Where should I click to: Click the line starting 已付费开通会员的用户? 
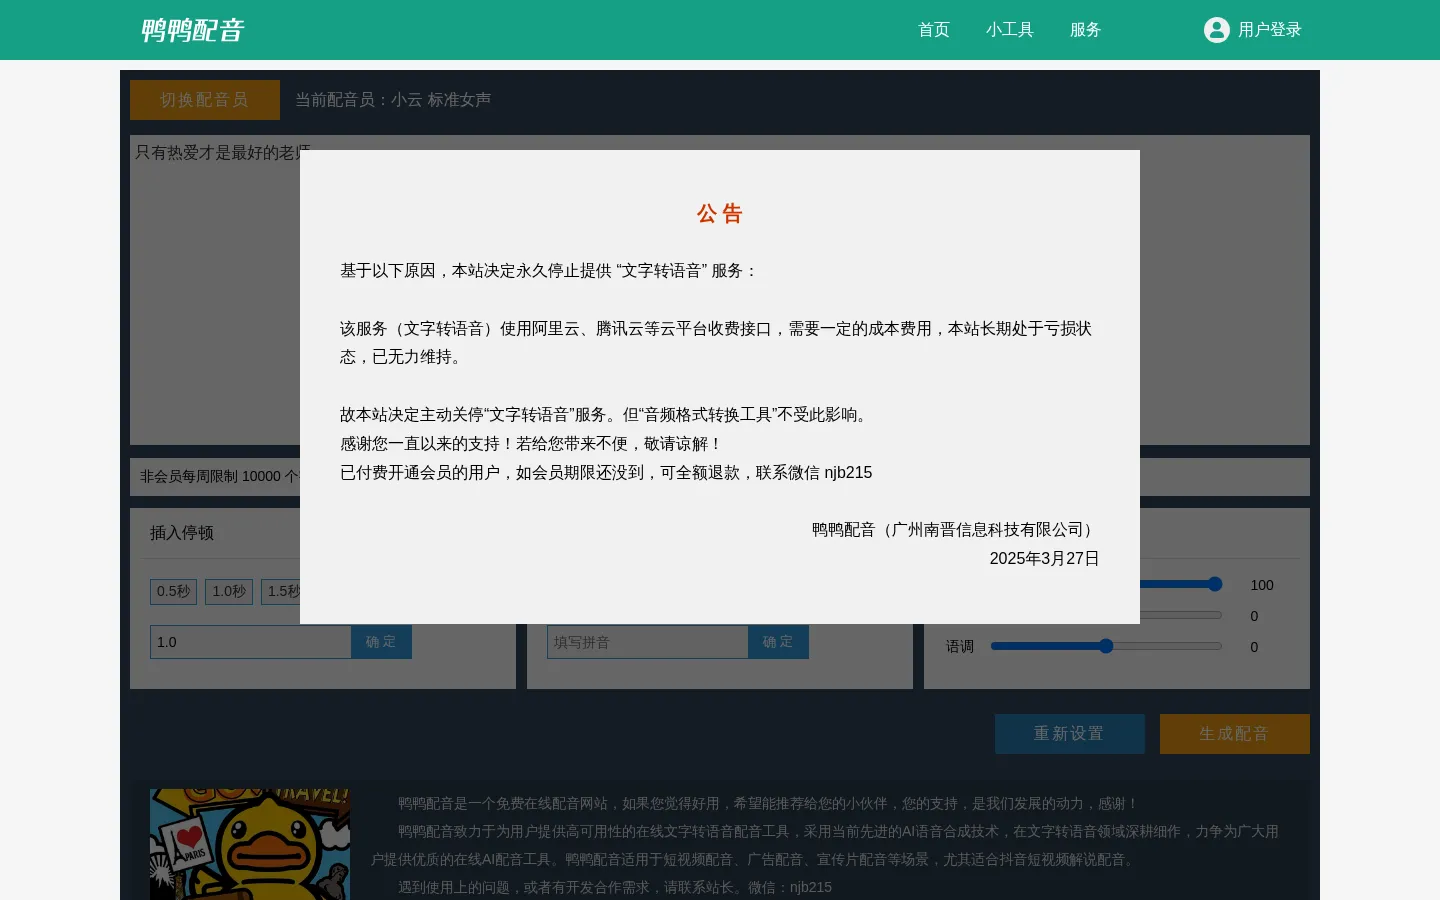606,473
